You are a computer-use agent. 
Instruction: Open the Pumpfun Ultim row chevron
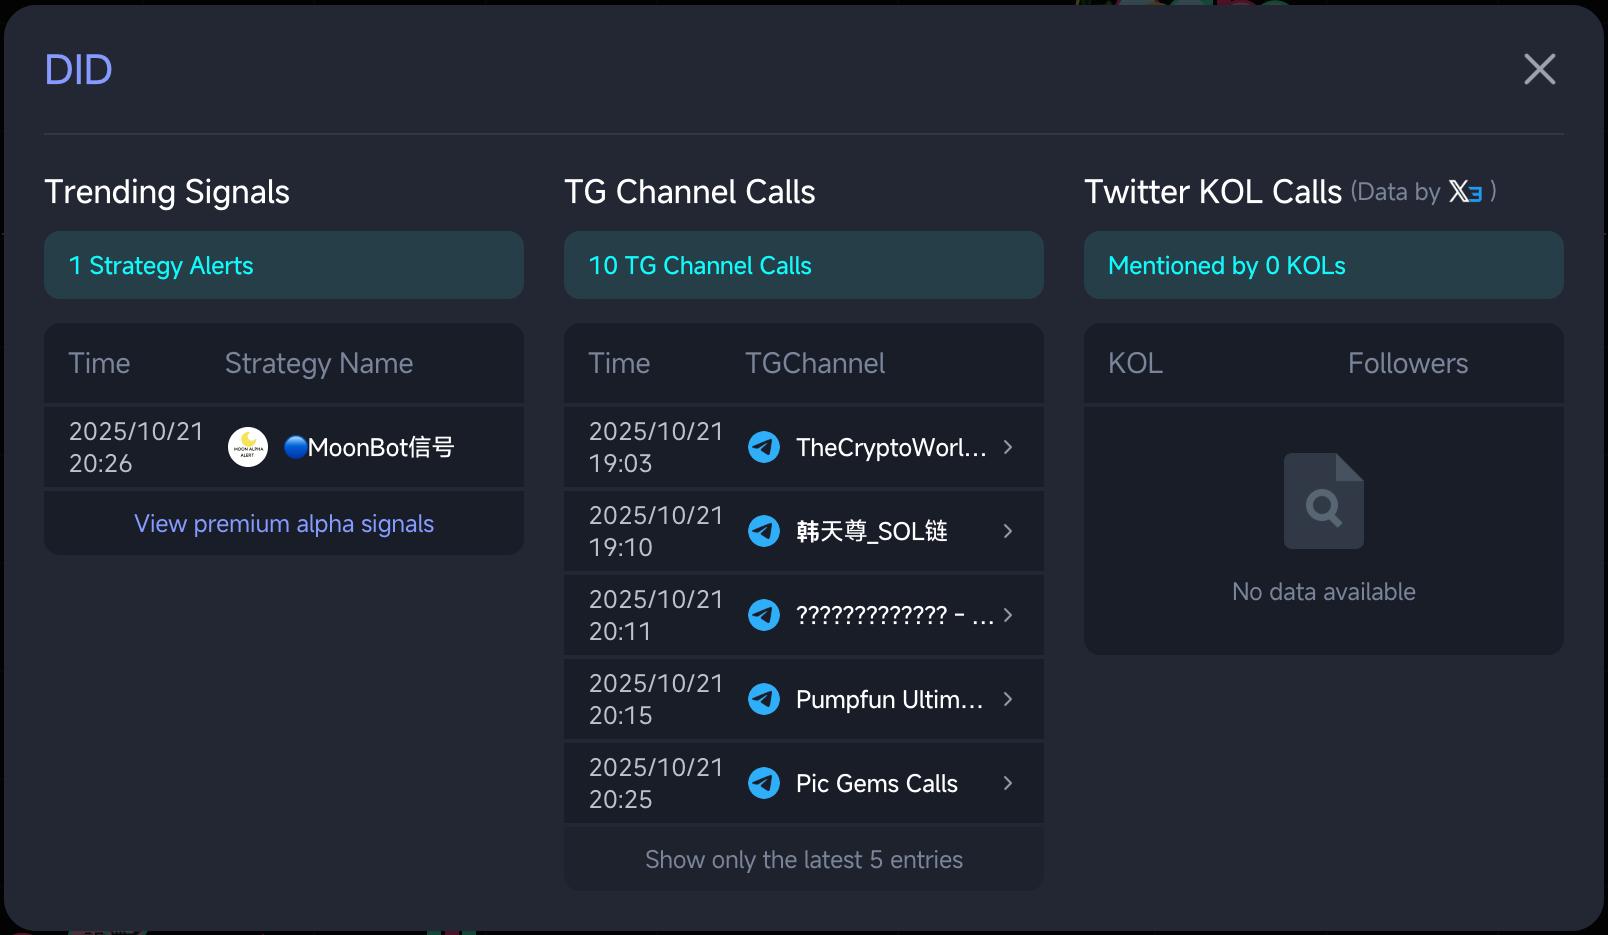[1008, 699]
